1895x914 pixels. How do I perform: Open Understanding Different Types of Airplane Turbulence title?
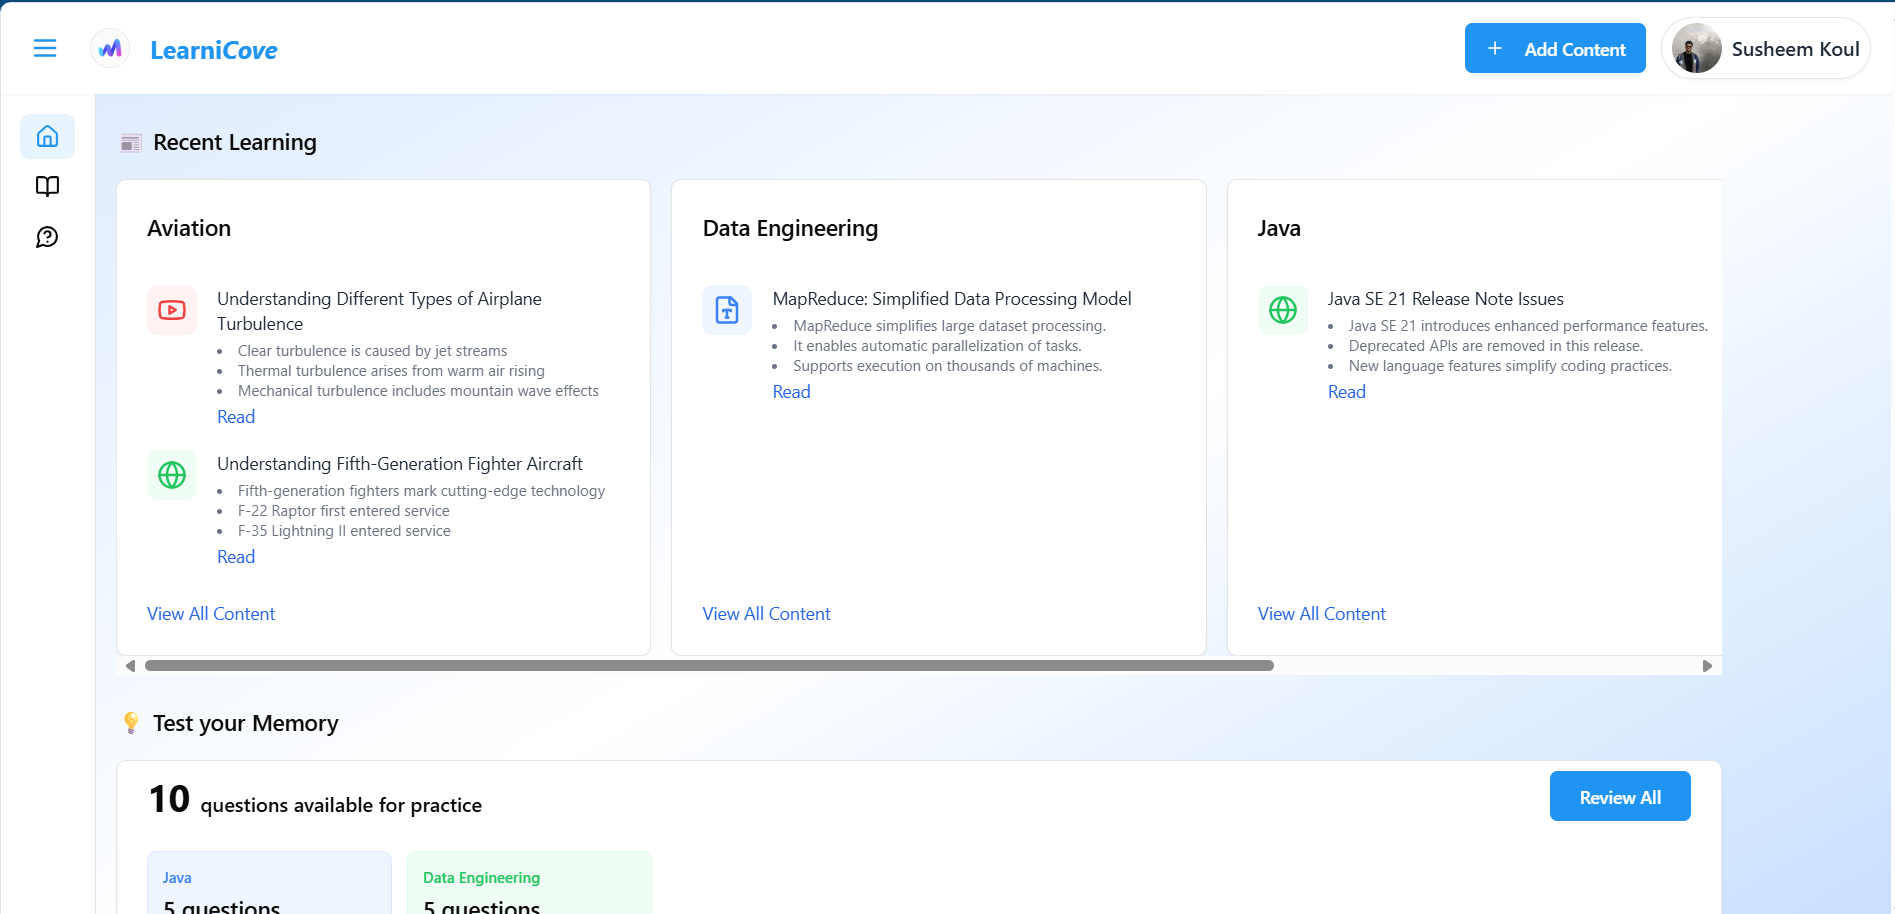(379, 311)
